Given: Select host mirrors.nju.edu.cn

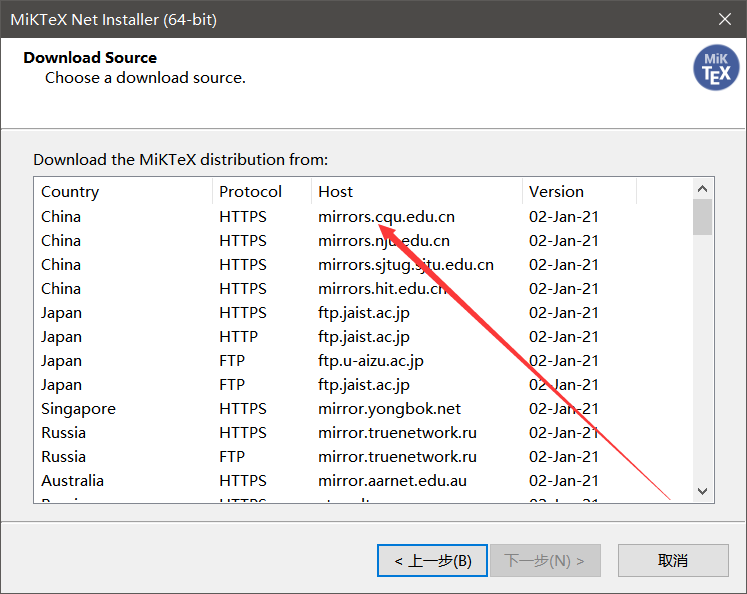Looking at the screenshot, I should [x=384, y=241].
